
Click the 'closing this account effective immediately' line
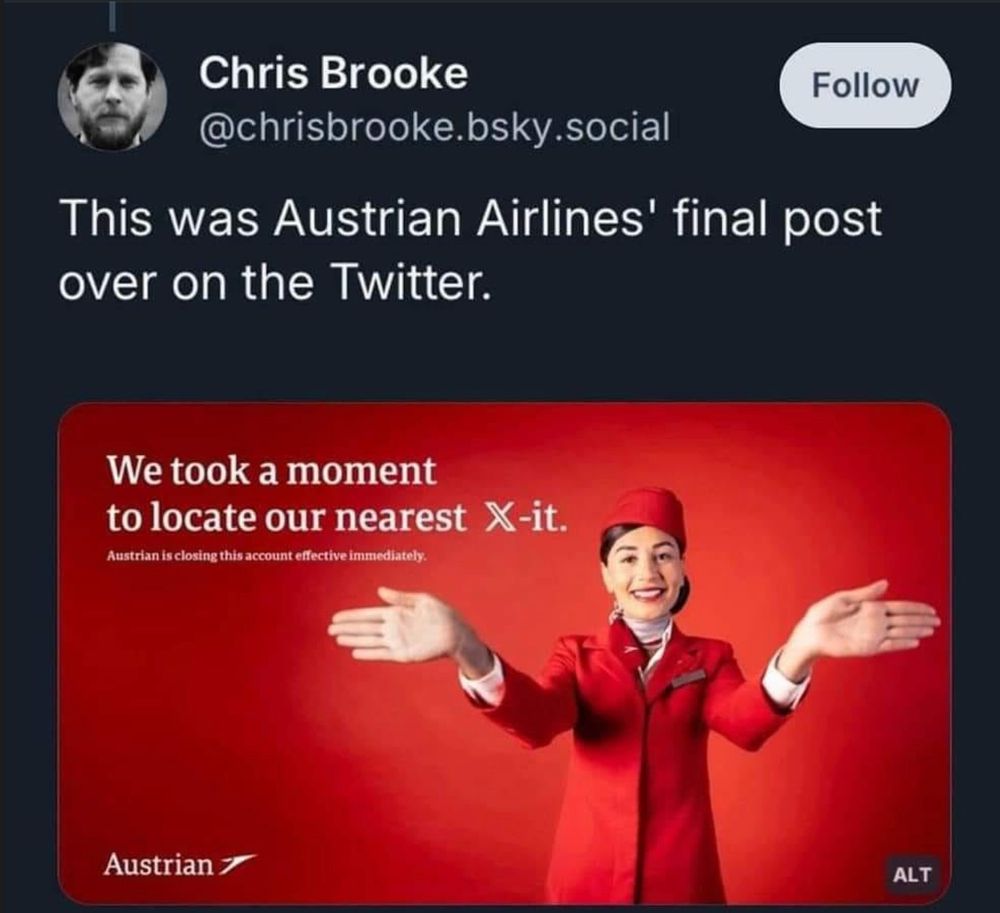coord(267,556)
